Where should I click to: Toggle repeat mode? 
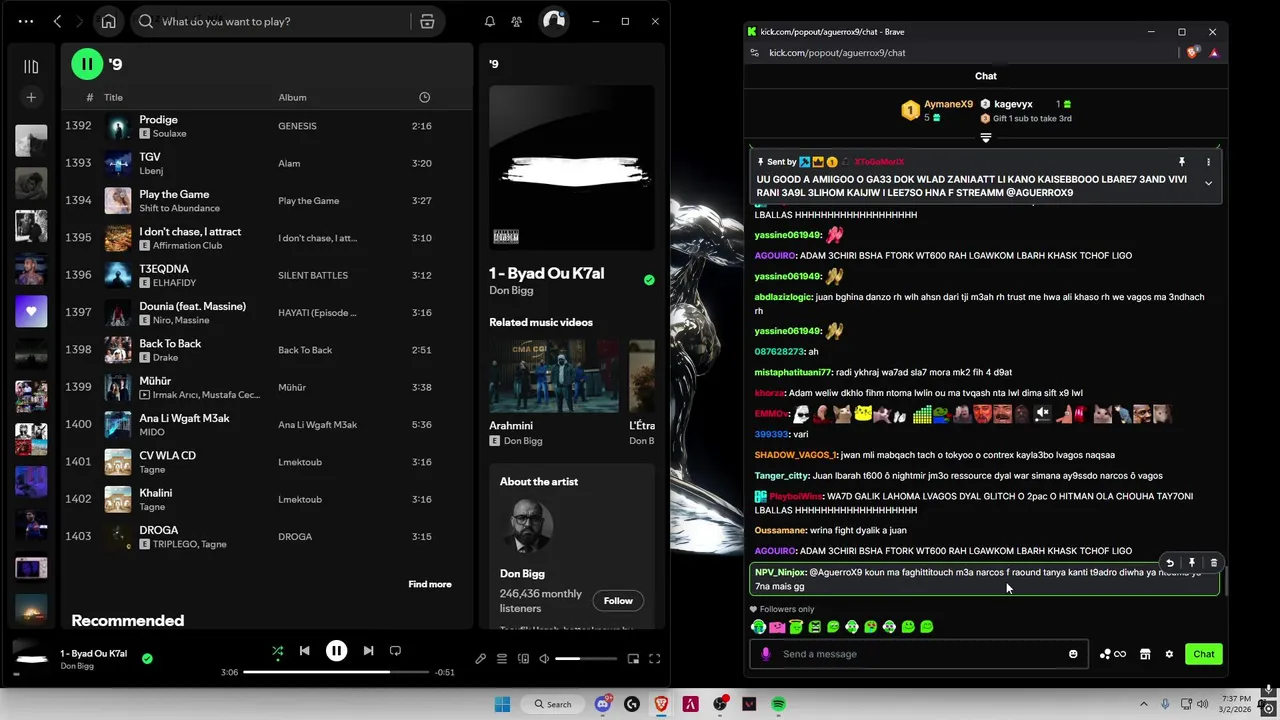(x=395, y=651)
